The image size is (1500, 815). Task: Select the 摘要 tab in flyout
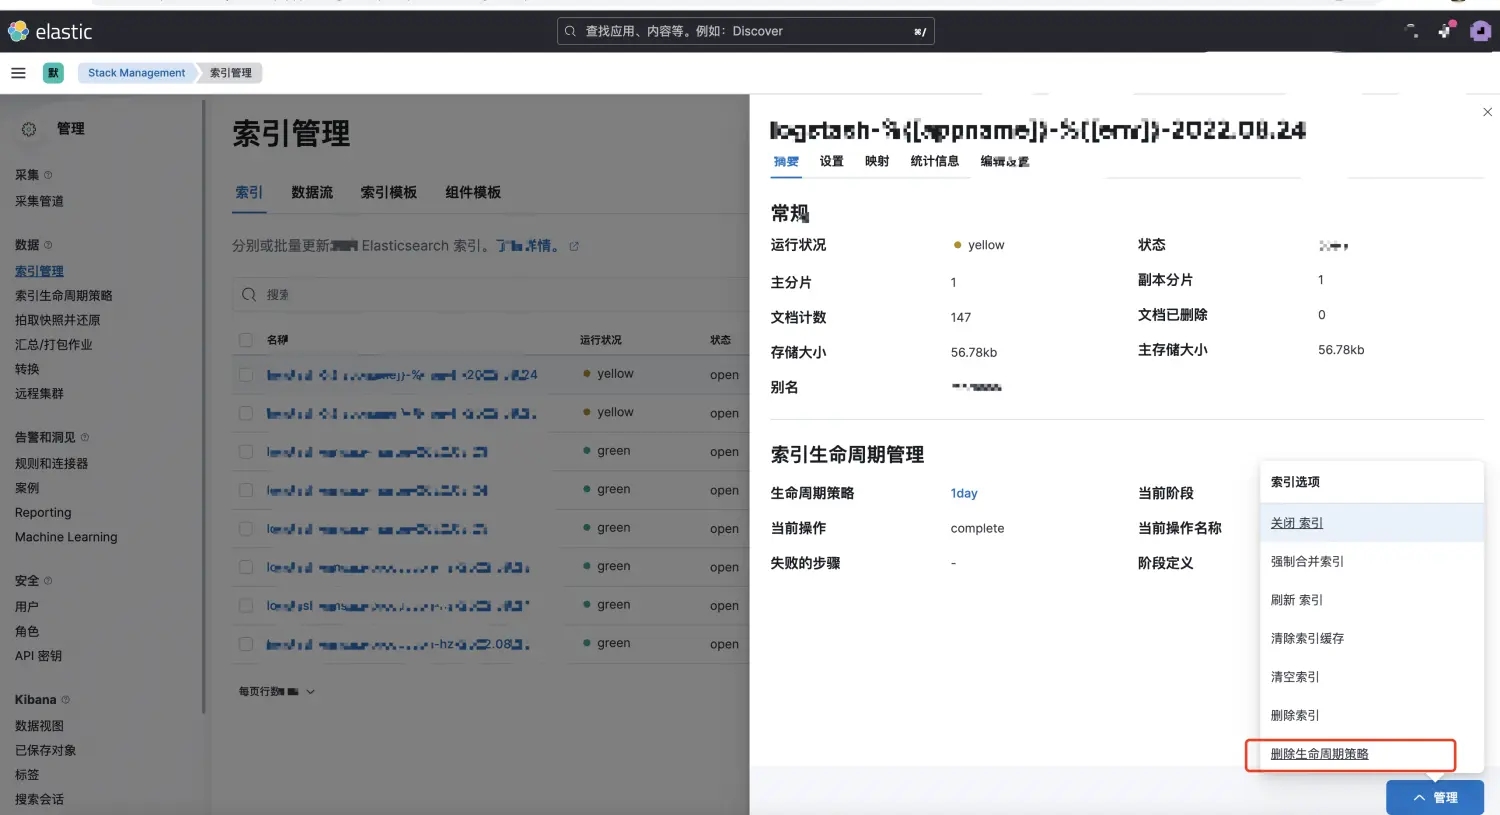pyautogui.click(x=786, y=161)
